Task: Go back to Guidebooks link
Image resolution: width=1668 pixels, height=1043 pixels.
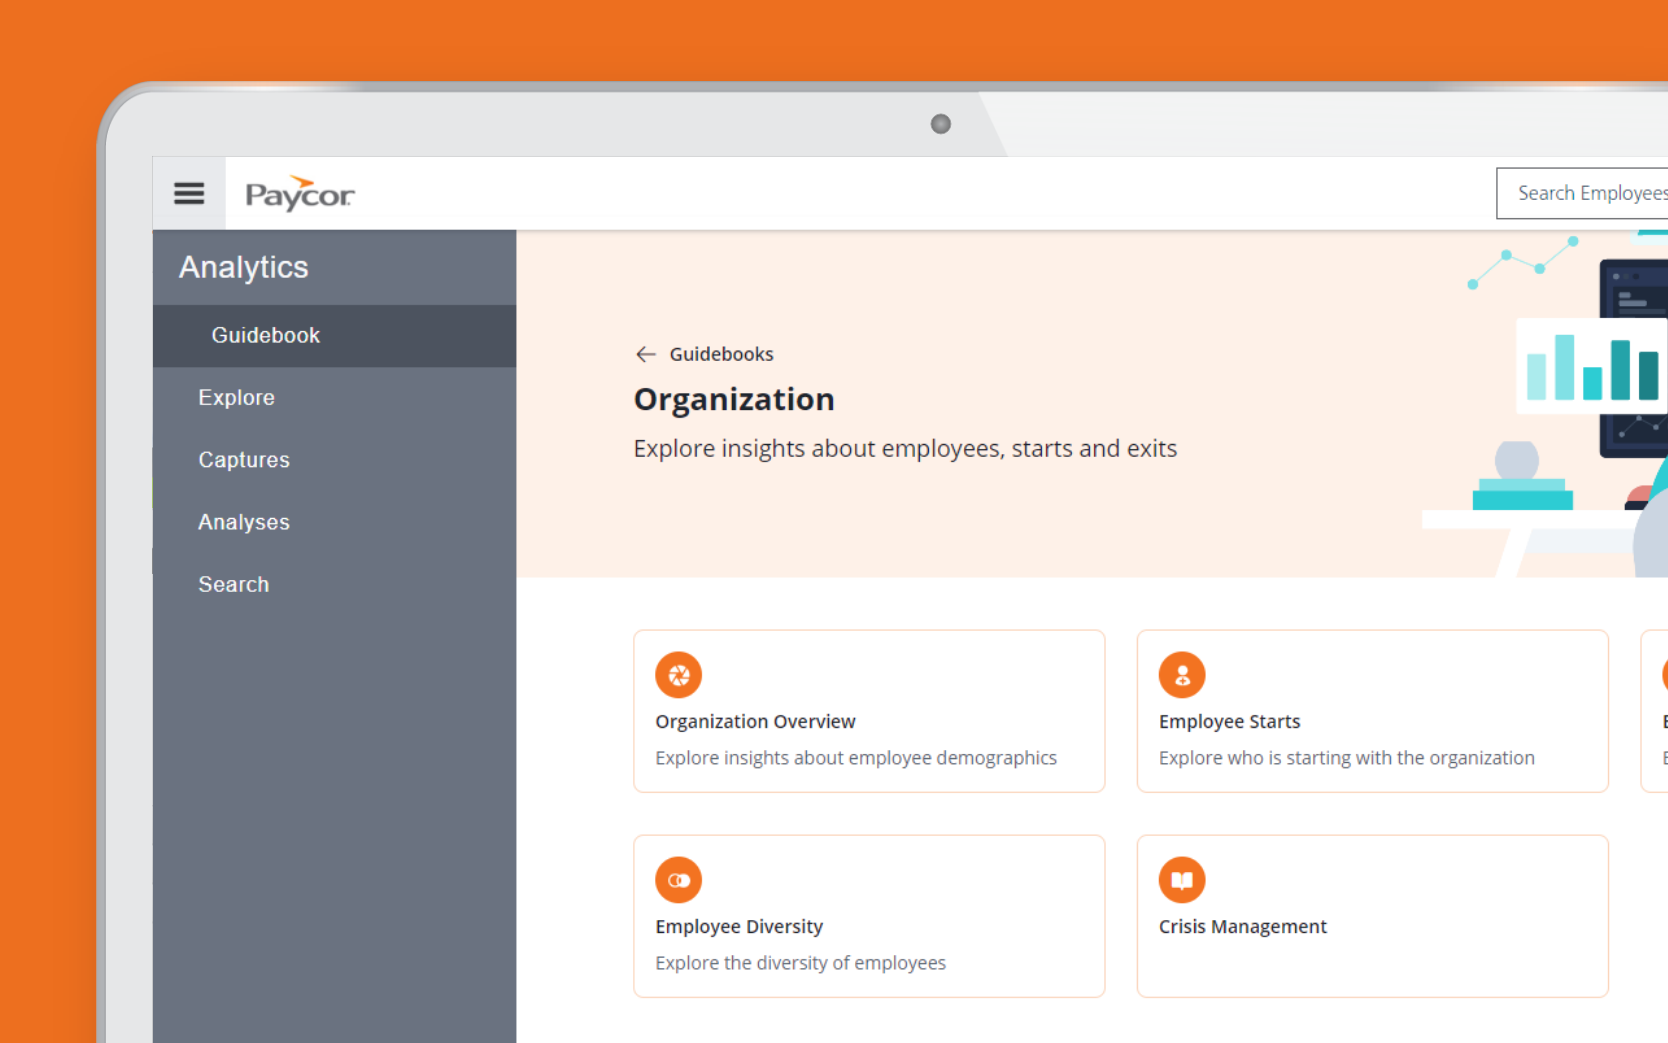Action: pos(721,354)
